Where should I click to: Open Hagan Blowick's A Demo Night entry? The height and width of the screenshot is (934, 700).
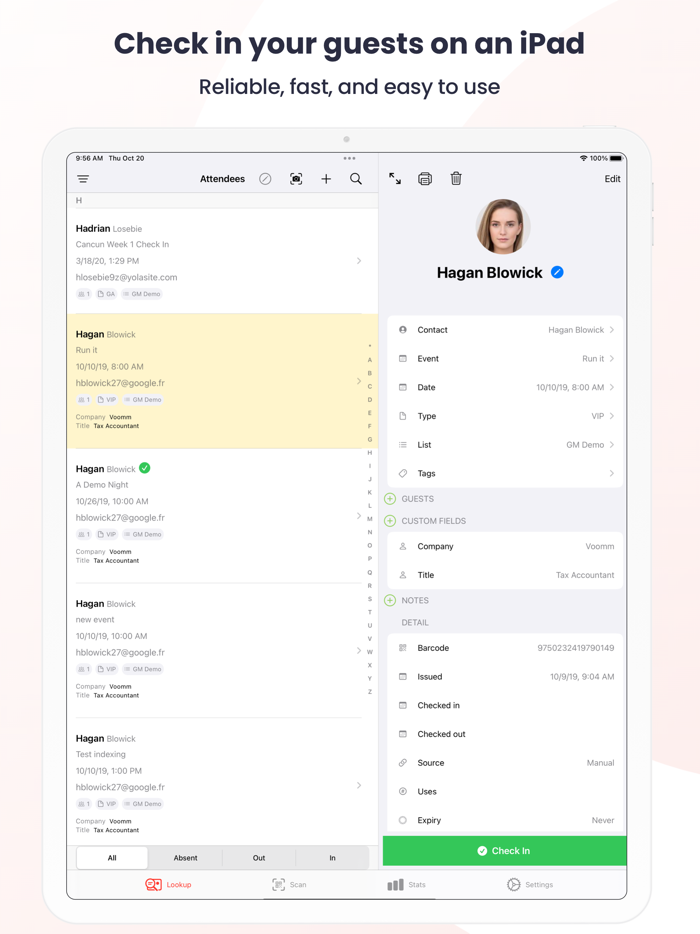222,515
